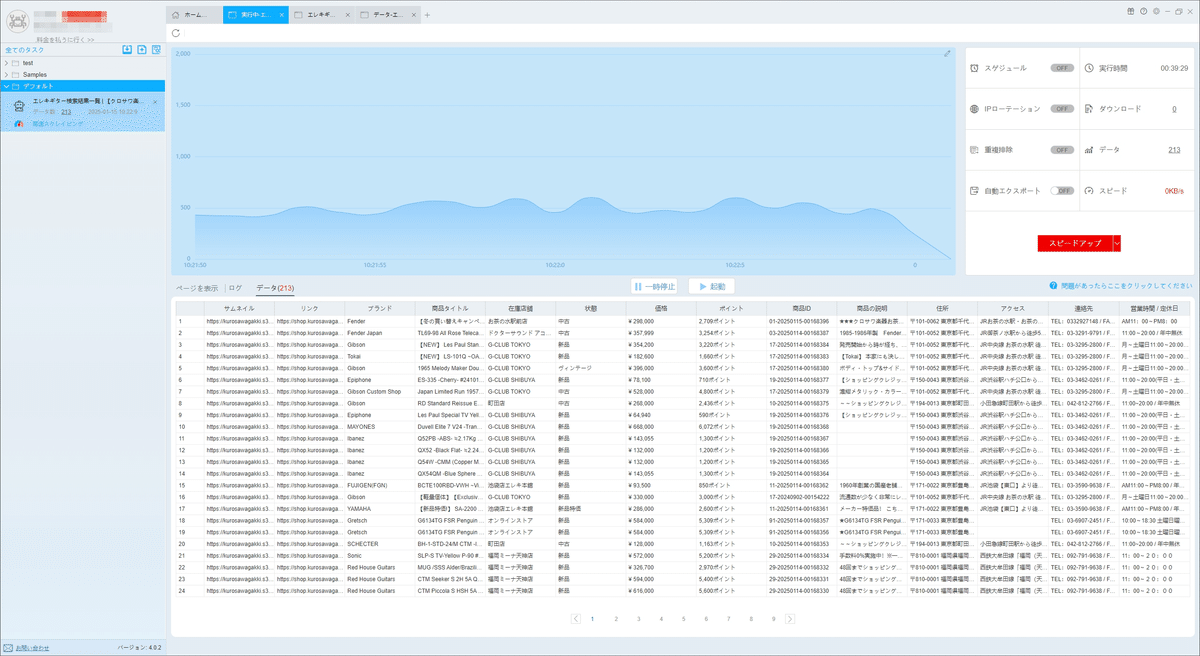The width and height of the screenshot is (1200, 656).
Task: Go to page 2 of results
Action: (615, 619)
